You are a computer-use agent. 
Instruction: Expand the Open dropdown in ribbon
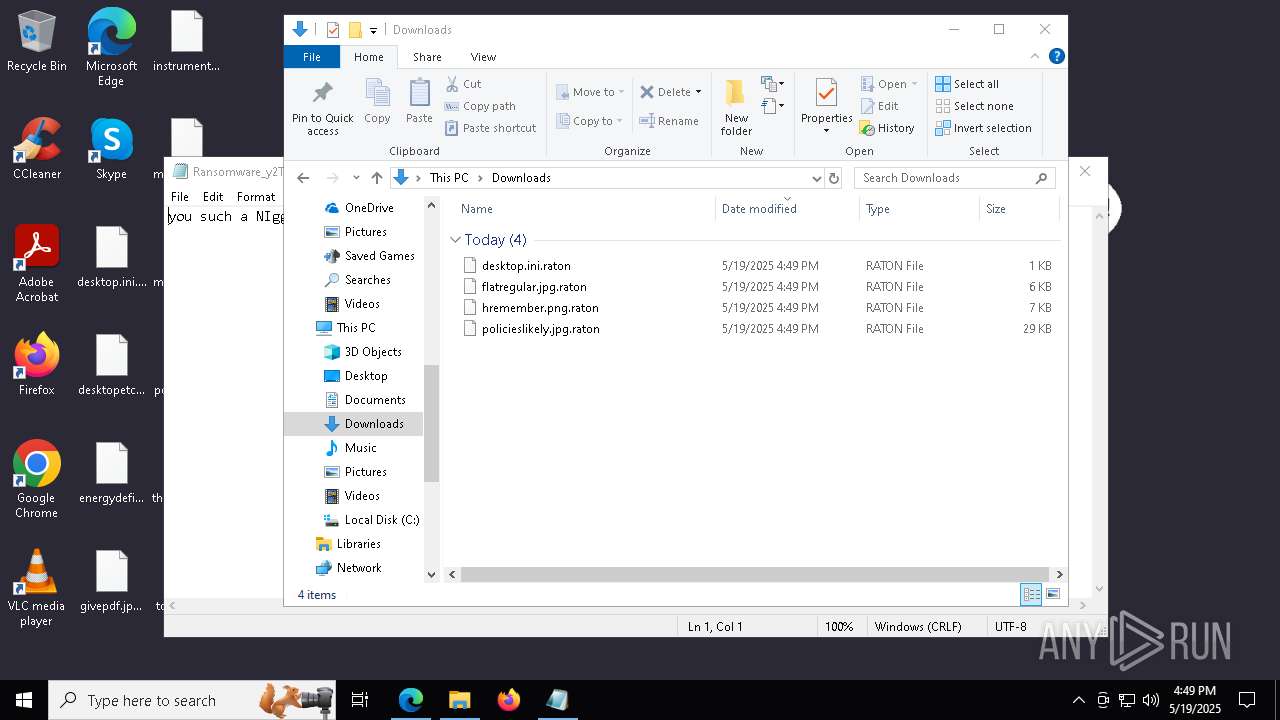point(889,84)
